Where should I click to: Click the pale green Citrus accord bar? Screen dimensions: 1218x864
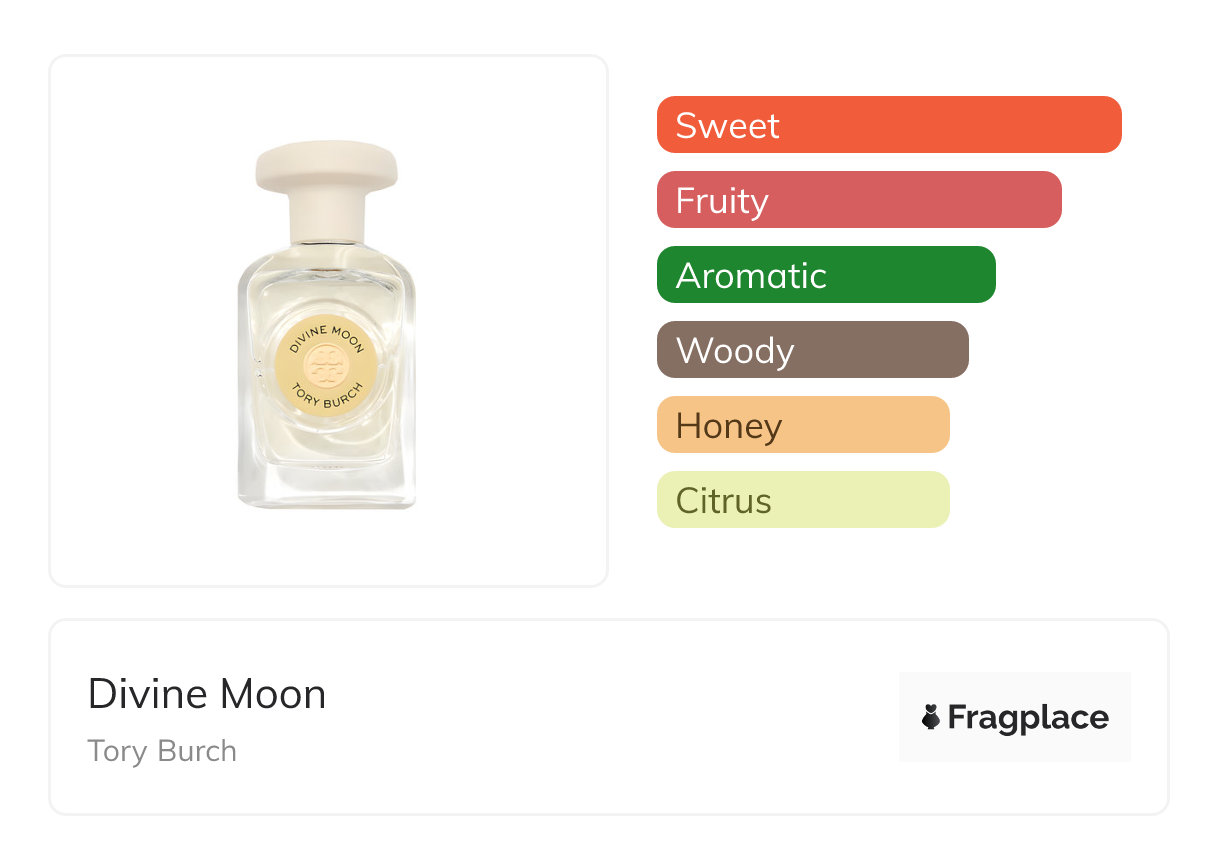(803, 500)
